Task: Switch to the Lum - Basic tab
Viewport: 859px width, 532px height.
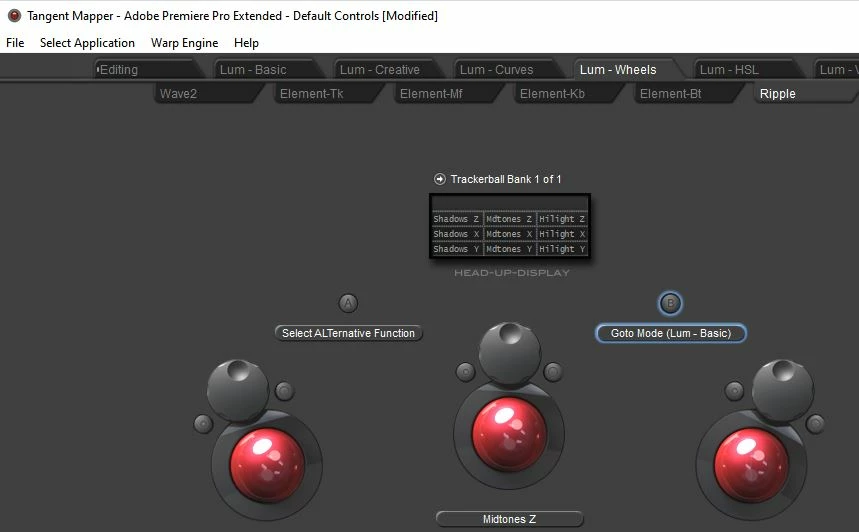Action: [x=267, y=70]
